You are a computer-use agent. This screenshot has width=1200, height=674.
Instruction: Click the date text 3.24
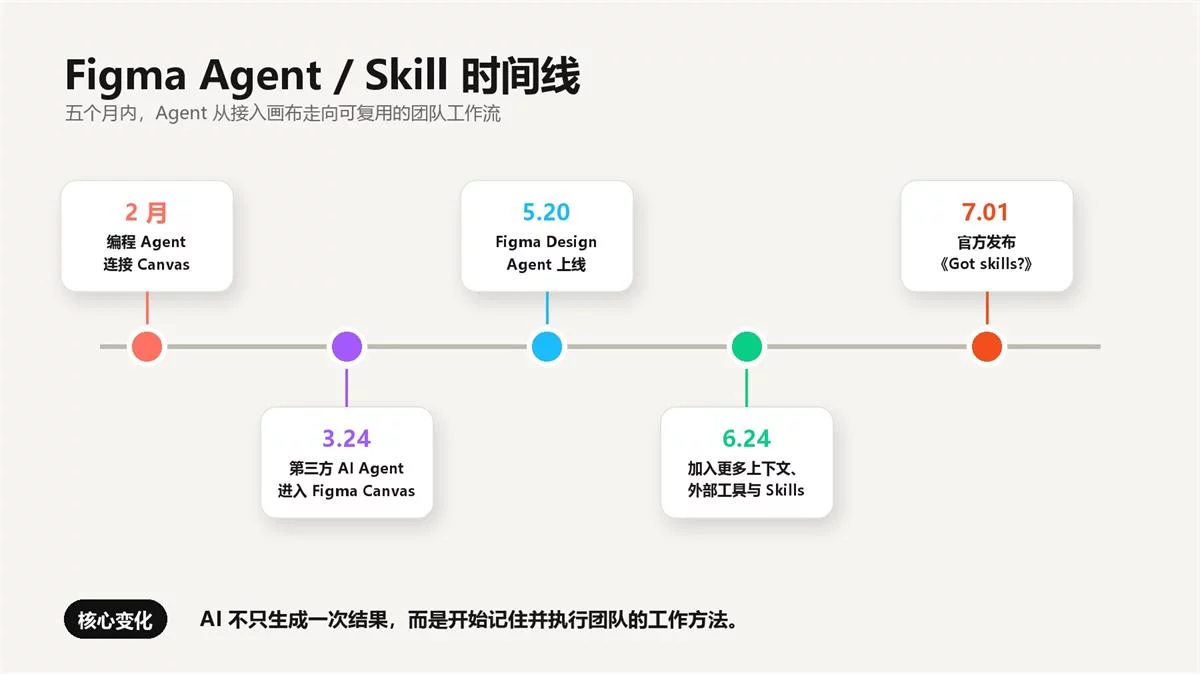[x=347, y=438]
